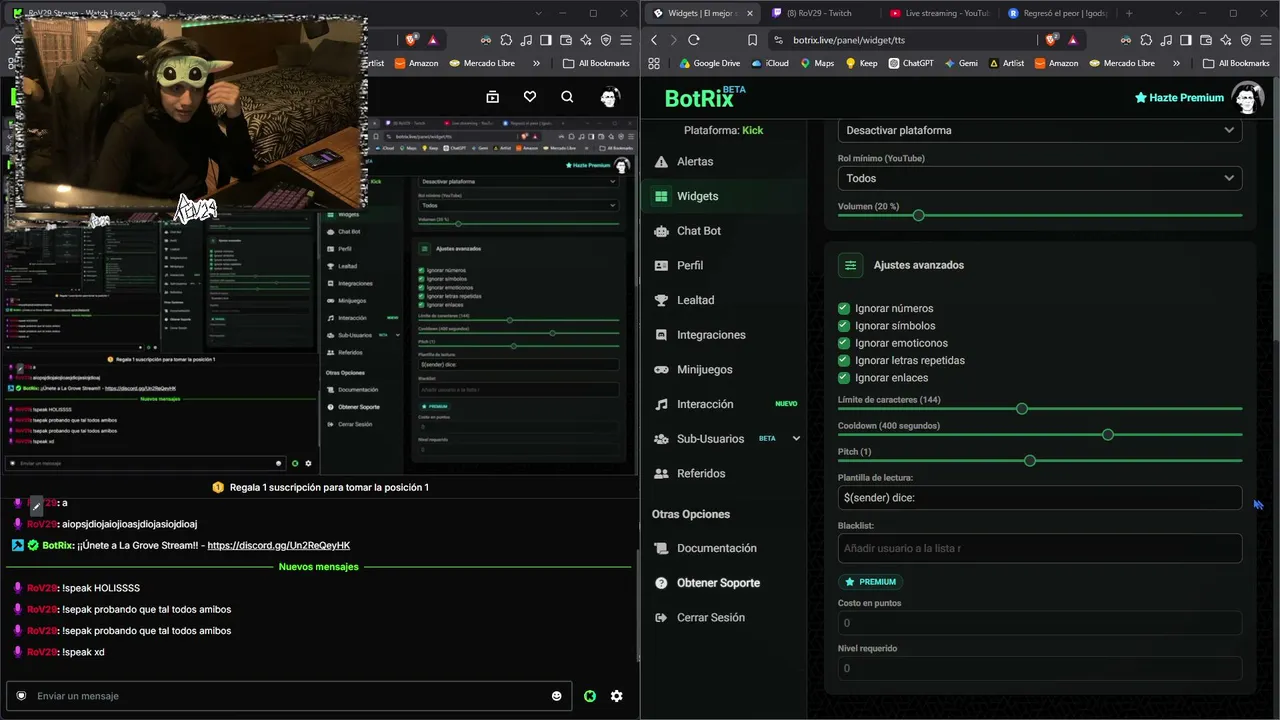Viewport: 1280px width, 720px height.
Task: Open the emoji picker in Kick chat
Action: (x=557, y=696)
